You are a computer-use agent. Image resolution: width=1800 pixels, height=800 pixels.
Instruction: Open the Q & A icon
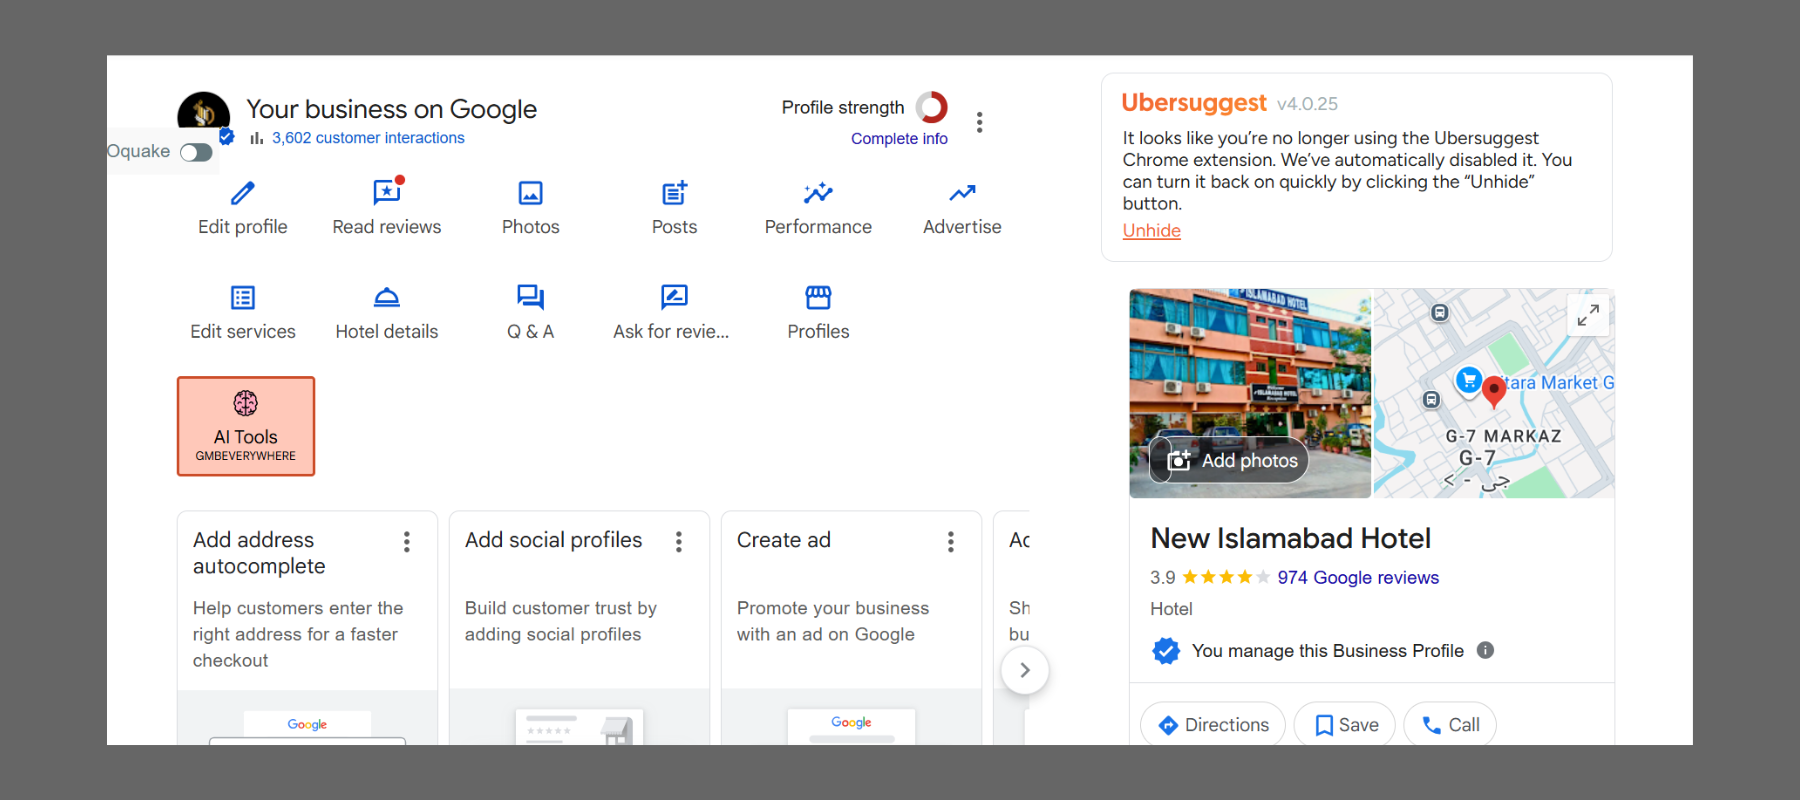[530, 297]
